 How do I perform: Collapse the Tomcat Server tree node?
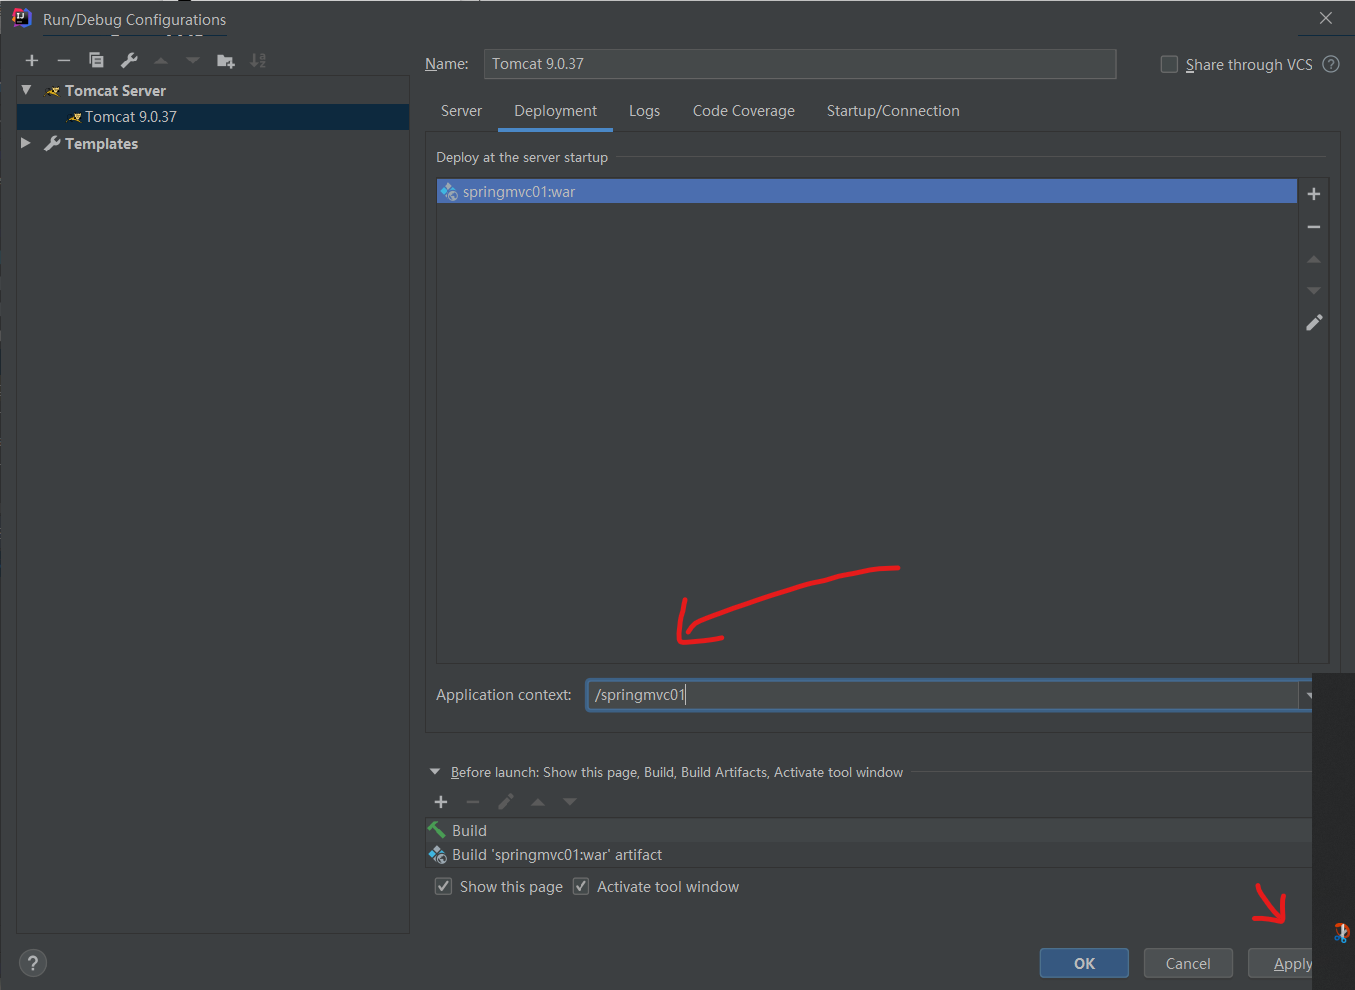(26, 90)
